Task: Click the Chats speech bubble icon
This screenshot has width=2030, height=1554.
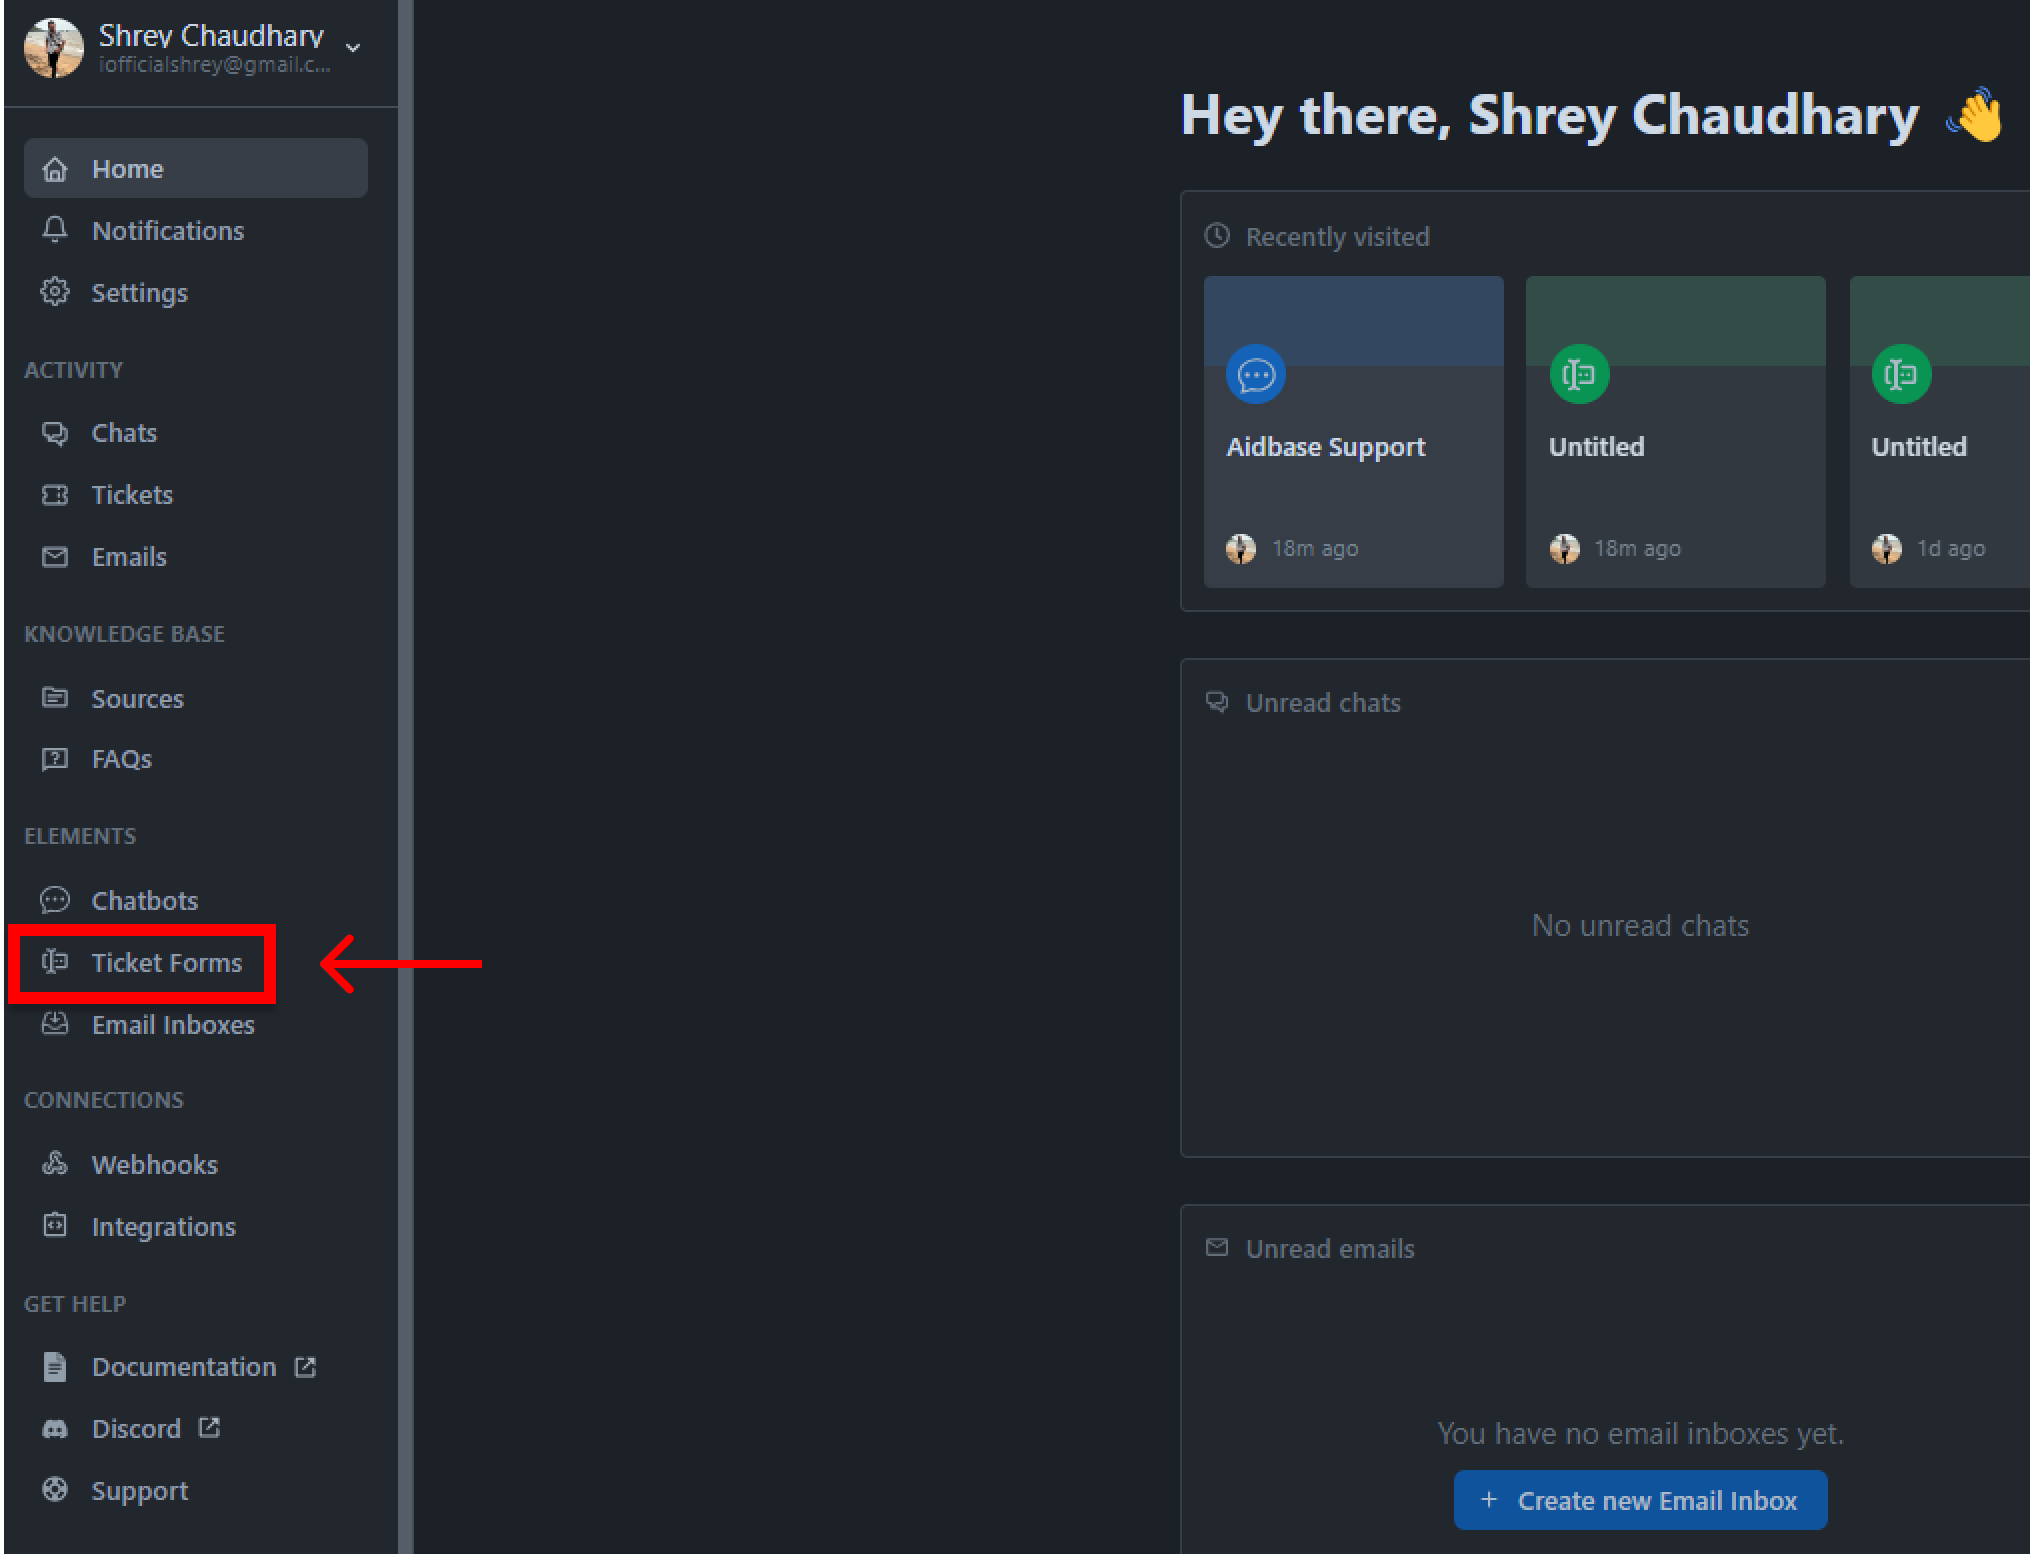Action: tap(55, 433)
